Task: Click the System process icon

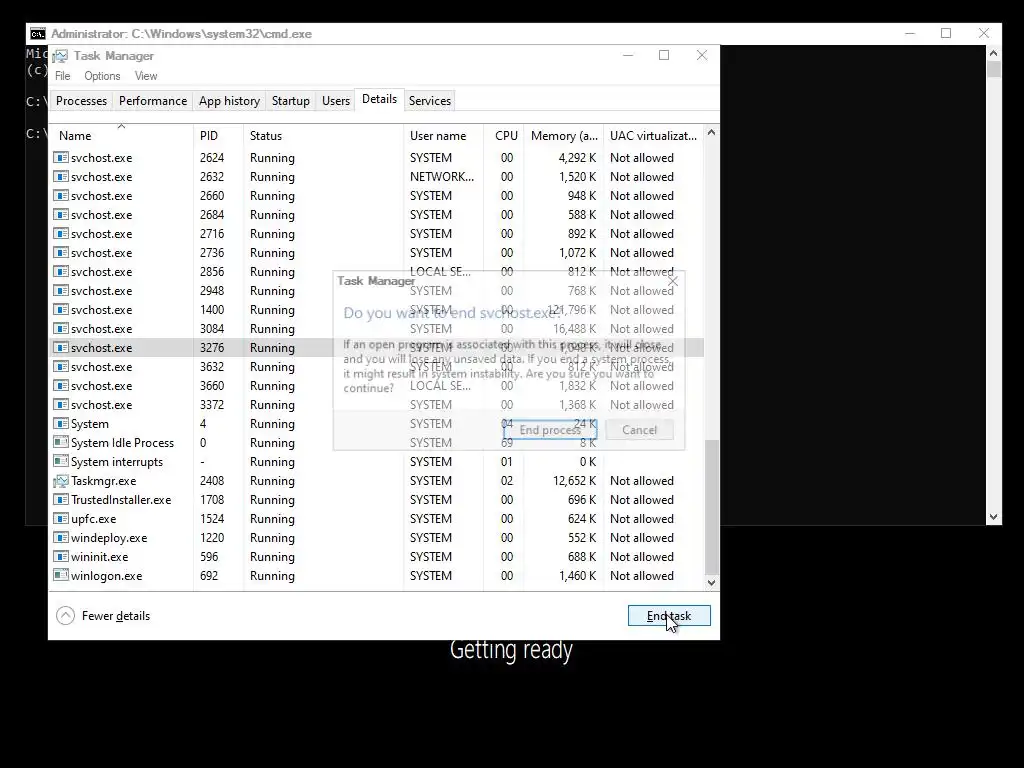Action: coord(61,423)
